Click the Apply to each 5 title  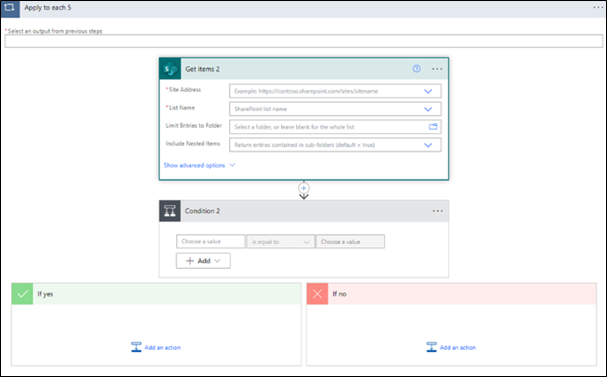point(48,8)
